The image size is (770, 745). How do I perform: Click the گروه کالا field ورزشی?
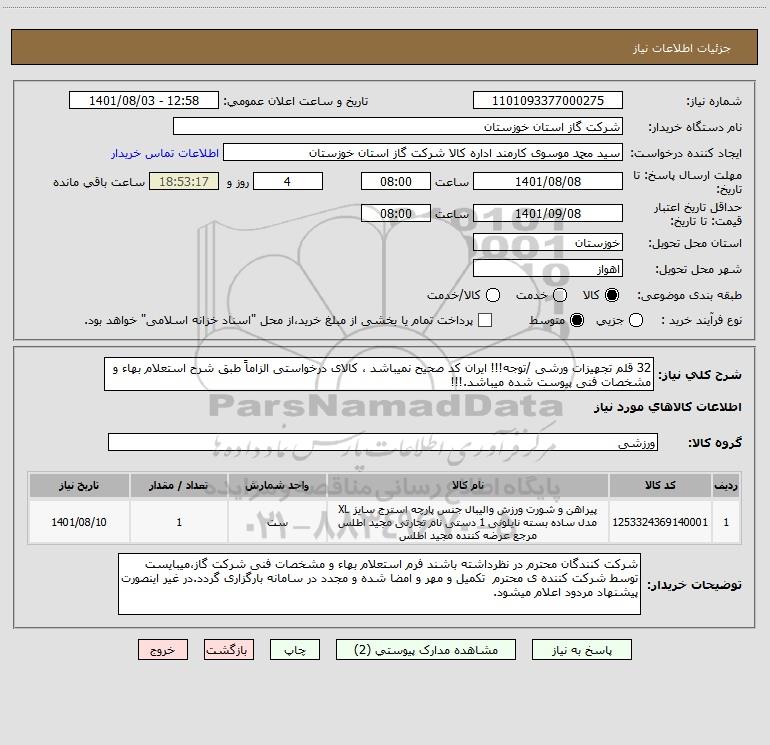(383, 442)
